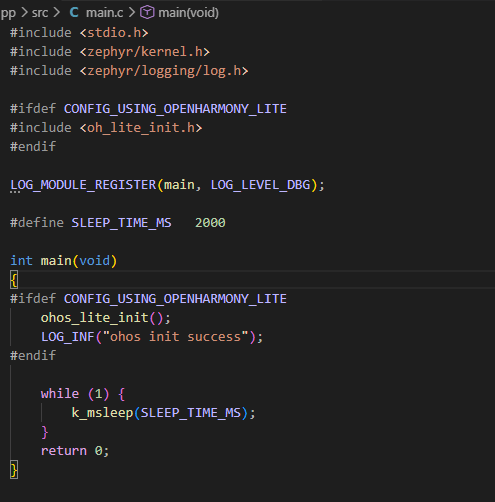The width and height of the screenshot is (495, 502).
Task: Click LOG_INF macro call
Action: pos(68,337)
